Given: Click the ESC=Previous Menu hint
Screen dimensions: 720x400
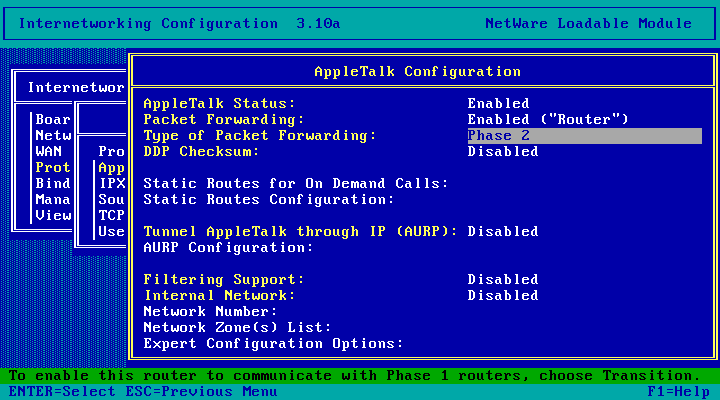Looking at the screenshot, I should [201, 392].
